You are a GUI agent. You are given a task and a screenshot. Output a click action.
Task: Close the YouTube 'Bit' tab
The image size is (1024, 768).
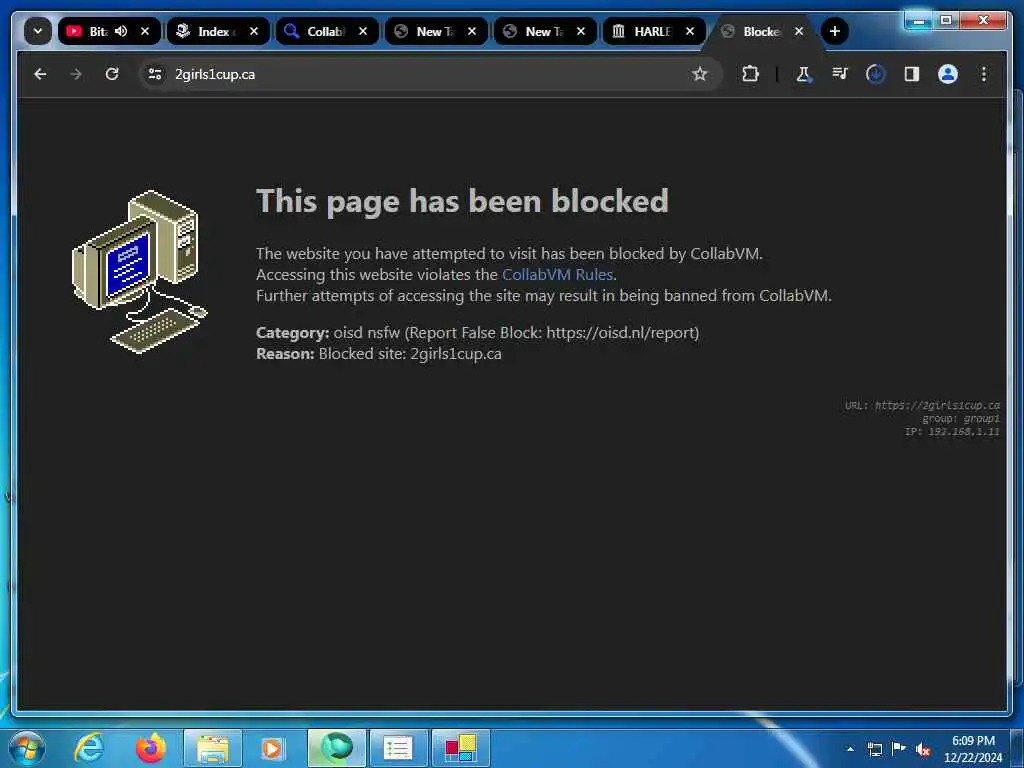145,31
